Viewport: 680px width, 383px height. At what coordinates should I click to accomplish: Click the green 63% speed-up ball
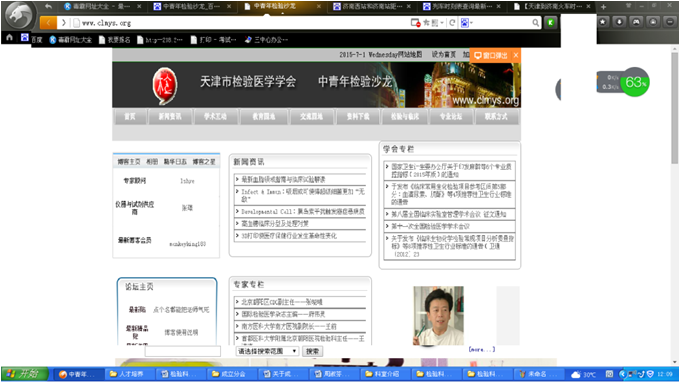coord(635,82)
